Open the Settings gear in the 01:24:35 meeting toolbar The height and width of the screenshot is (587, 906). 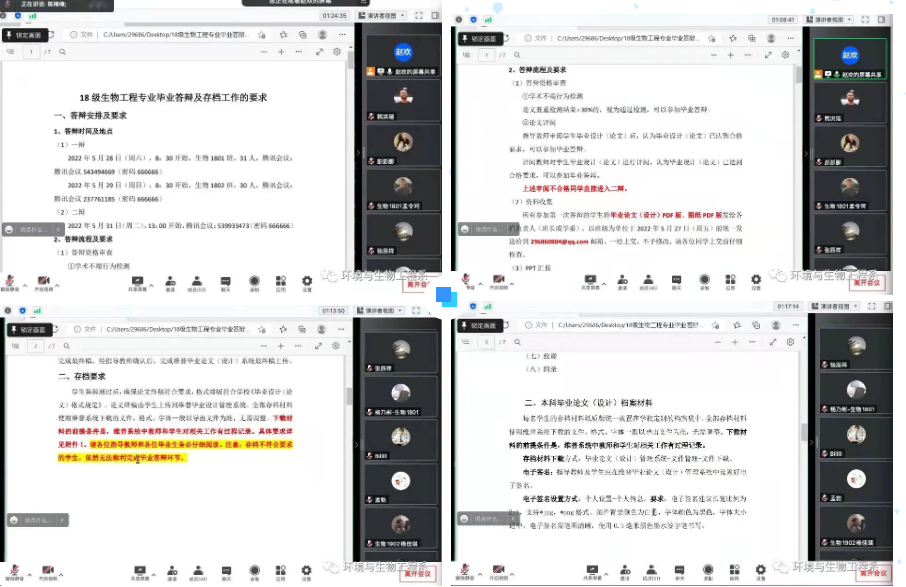(307, 279)
